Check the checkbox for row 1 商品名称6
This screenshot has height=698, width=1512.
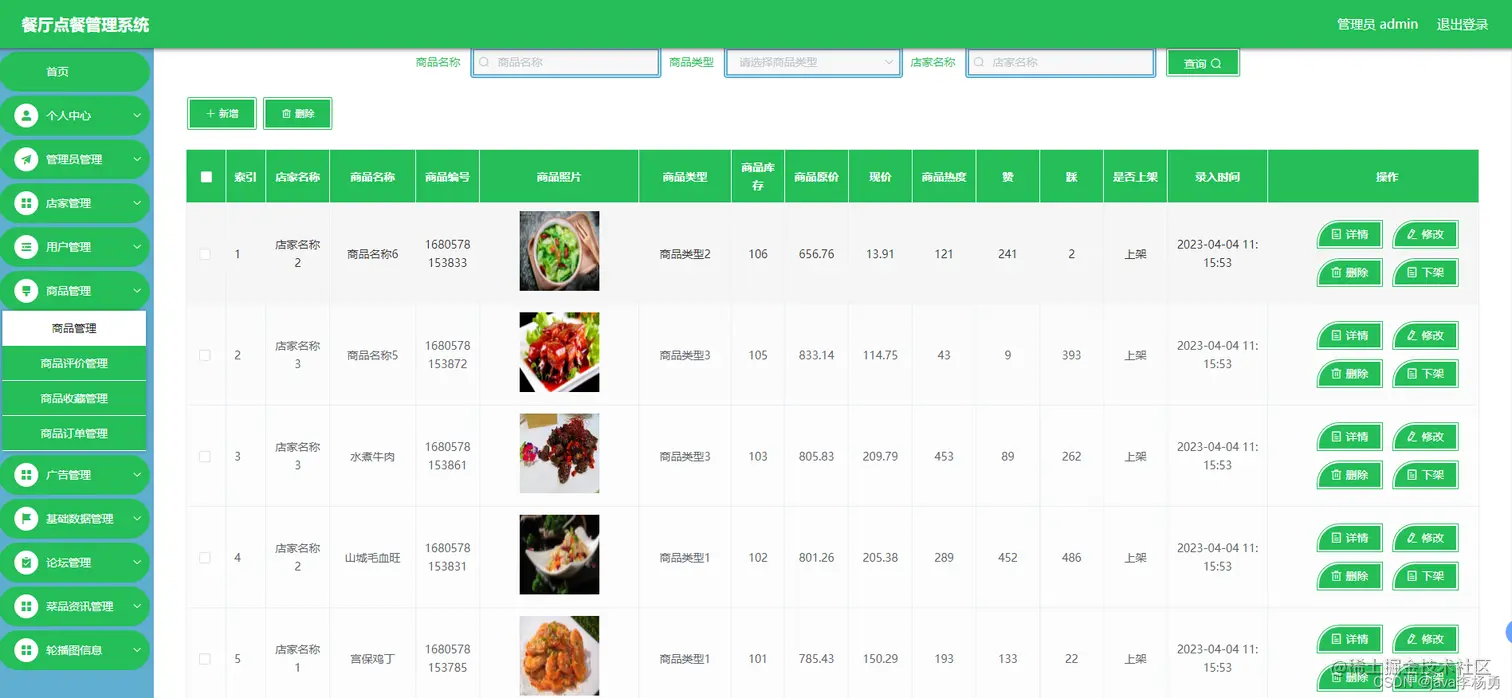(x=205, y=254)
